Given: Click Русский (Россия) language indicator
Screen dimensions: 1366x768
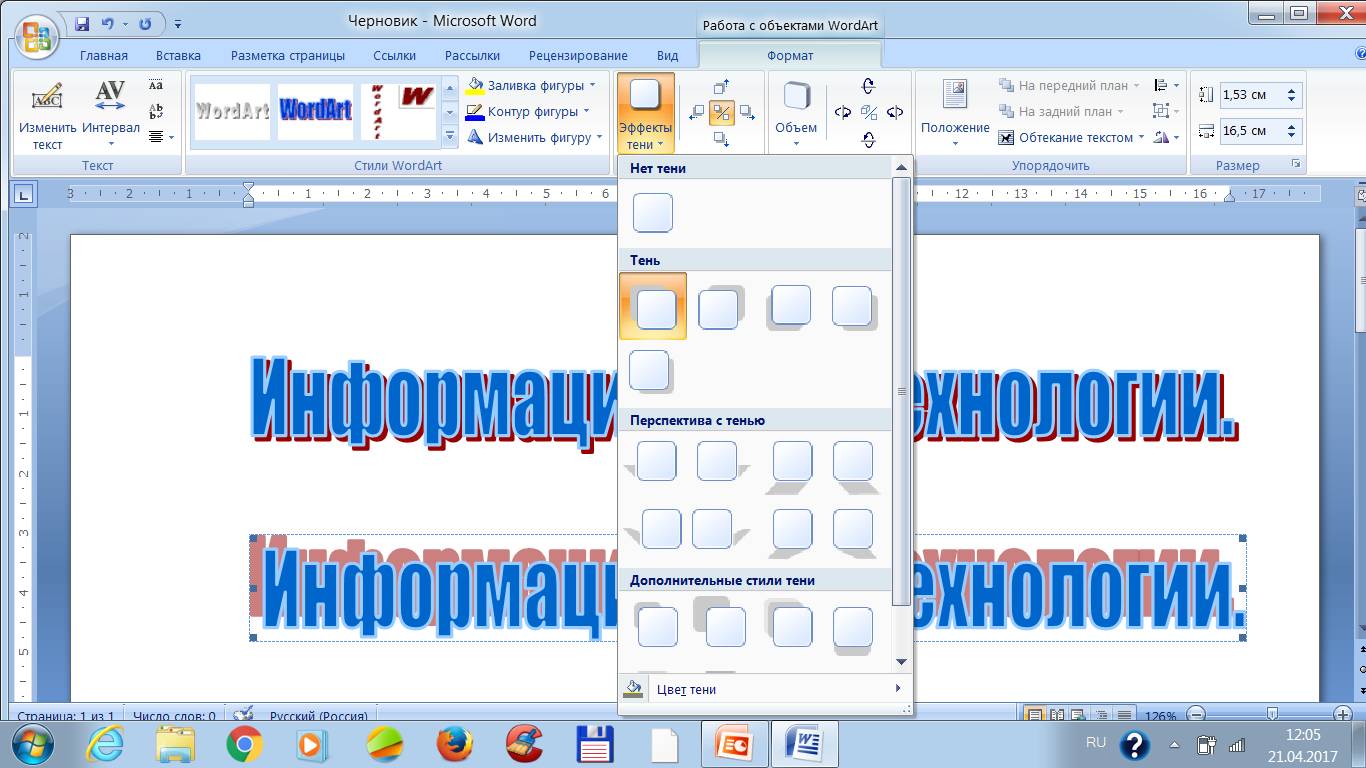Looking at the screenshot, I should [318, 716].
